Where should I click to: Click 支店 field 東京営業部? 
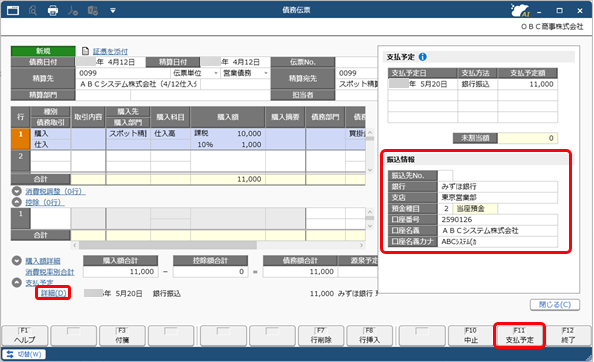pos(498,197)
